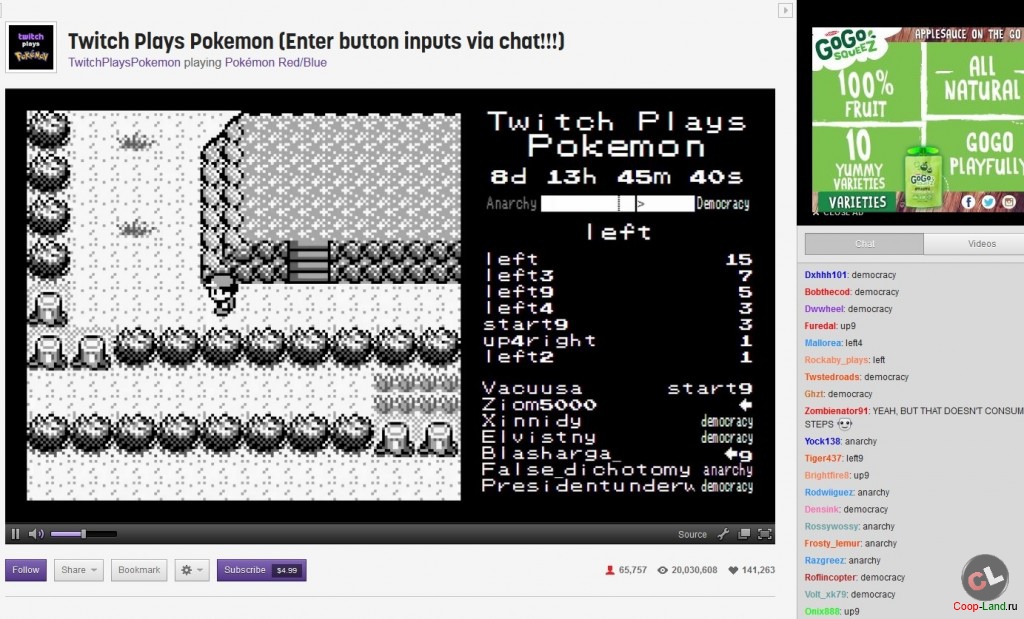Open the gear options dropdown
Image resolution: width=1024 pixels, height=619 pixels.
191,570
